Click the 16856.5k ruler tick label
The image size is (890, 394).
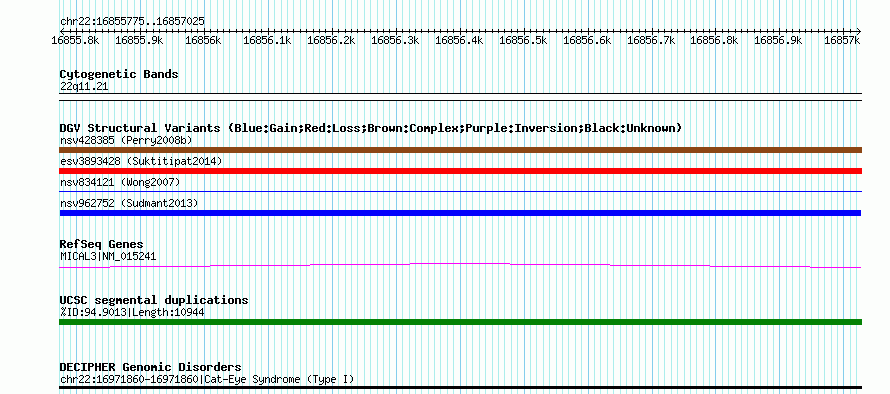click(524, 40)
